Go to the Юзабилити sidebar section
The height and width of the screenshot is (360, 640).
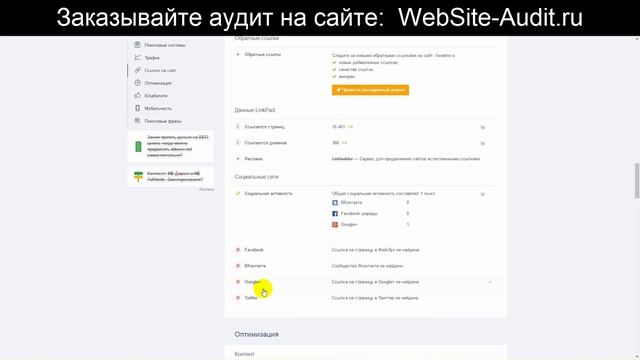coord(156,96)
